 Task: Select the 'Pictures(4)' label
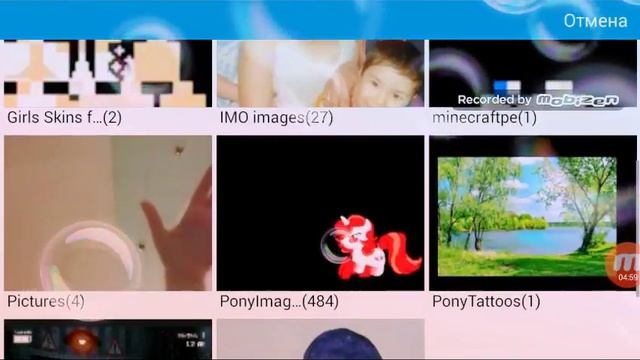46,302
